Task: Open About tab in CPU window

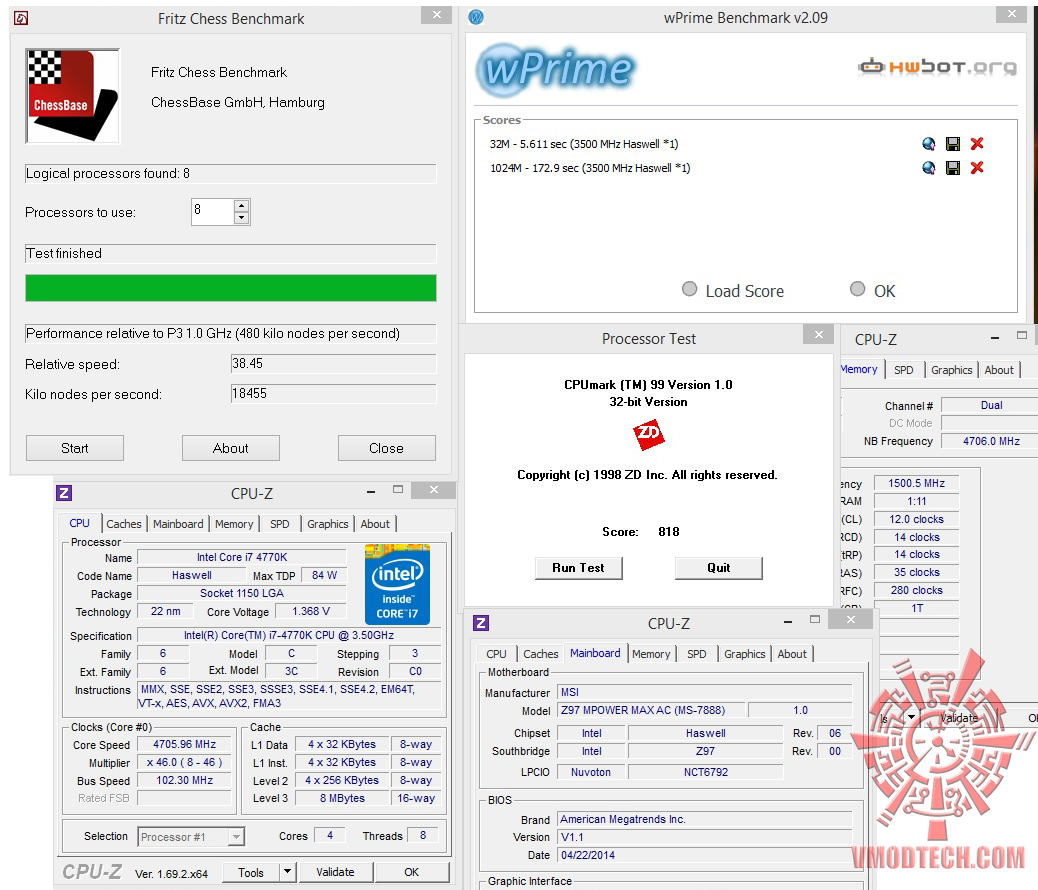Action: (x=375, y=524)
